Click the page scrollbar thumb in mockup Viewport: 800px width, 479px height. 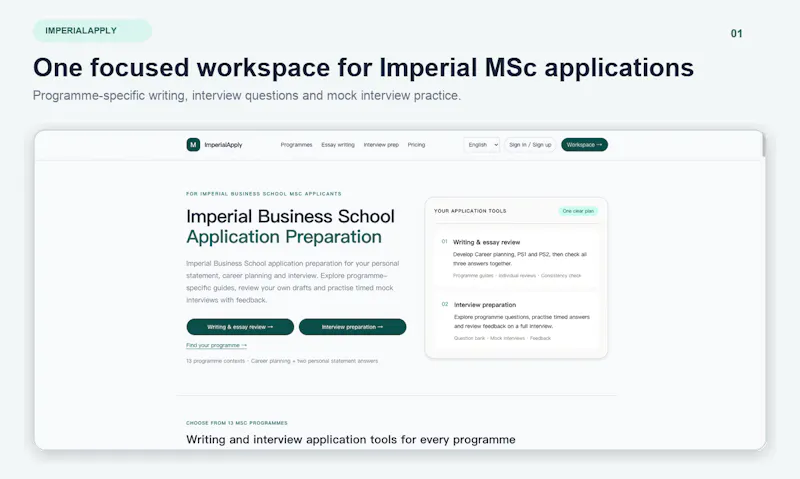pos(763,144)
